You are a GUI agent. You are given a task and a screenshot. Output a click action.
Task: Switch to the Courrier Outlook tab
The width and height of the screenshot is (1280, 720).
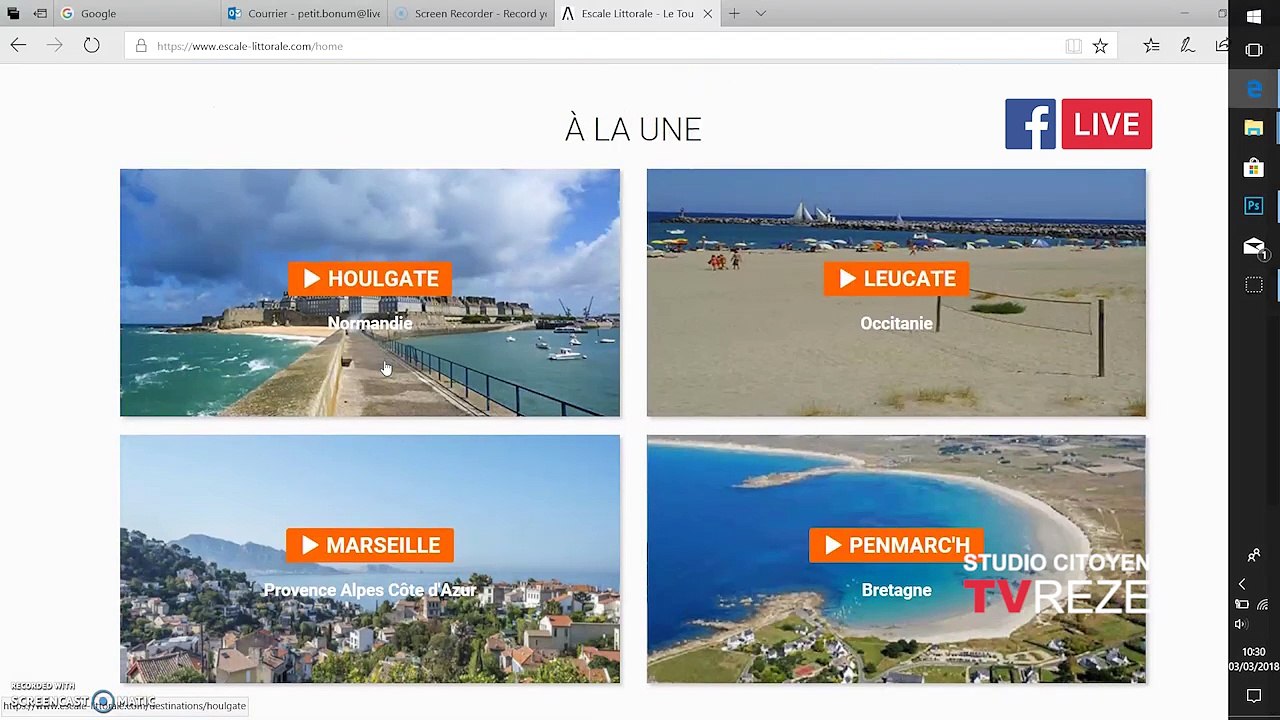click(303, 13)
